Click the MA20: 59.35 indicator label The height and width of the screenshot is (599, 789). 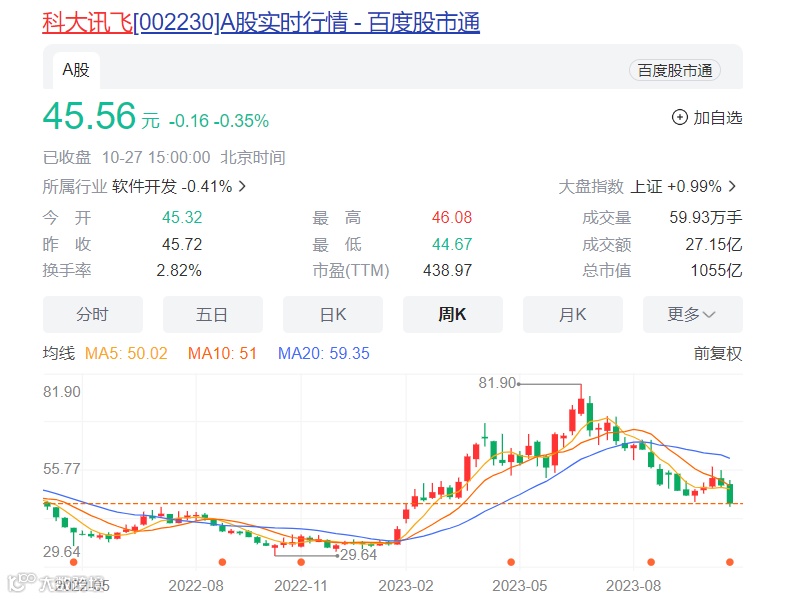click(x=324, y=353)
